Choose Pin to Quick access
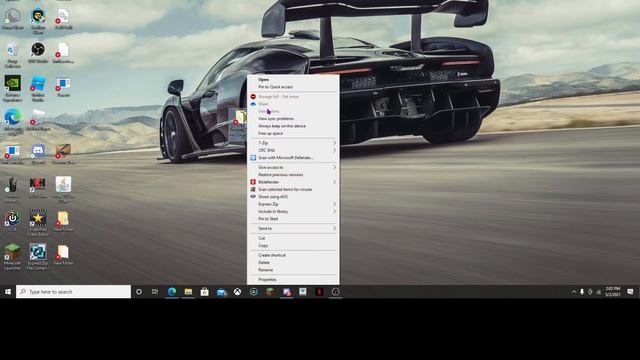640x360 pixels. tap(293, 87)
